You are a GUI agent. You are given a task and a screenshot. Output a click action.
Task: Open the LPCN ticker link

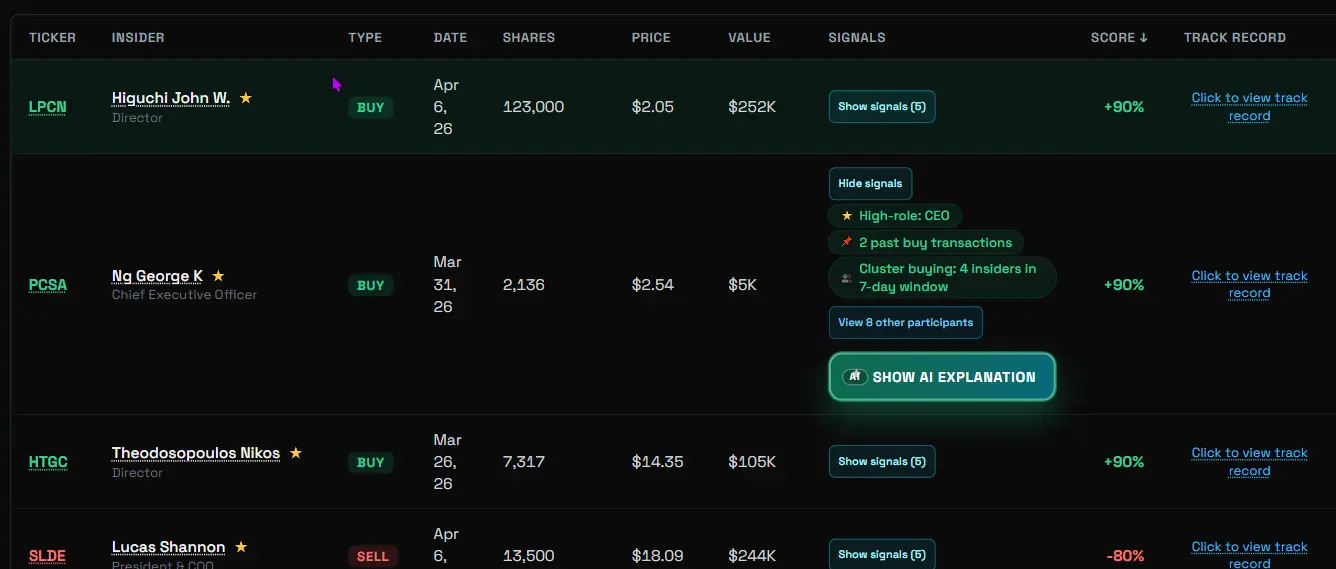click(47, 107)
